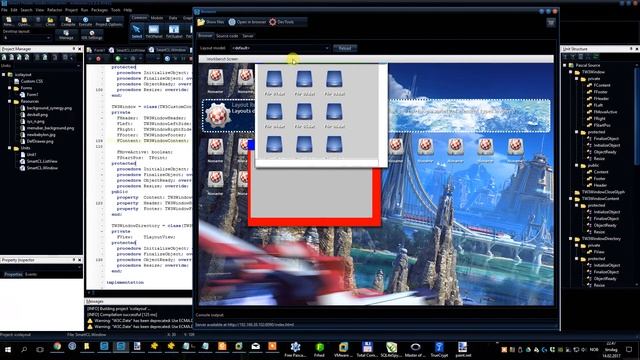Open the Action Center notification icon
The height and width of the screenshot is (360, 640).
pos(629,349)
